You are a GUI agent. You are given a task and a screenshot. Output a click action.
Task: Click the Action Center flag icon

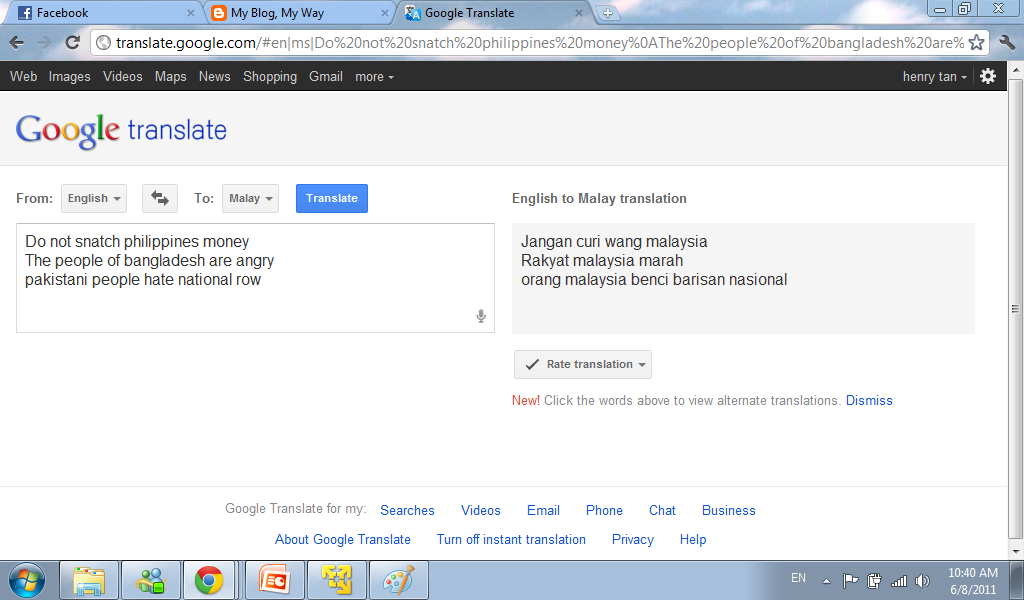[x=850, y=580]
